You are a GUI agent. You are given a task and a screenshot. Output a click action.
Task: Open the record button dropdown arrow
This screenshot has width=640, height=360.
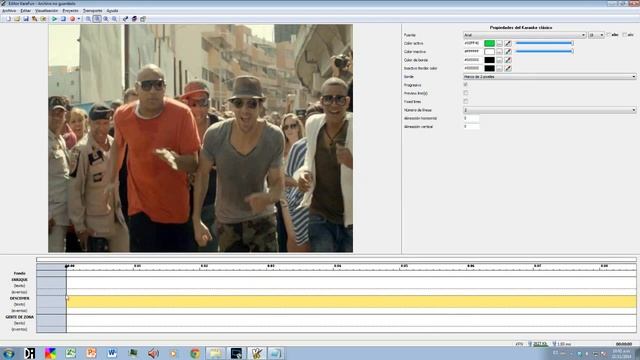coord(78,19)
